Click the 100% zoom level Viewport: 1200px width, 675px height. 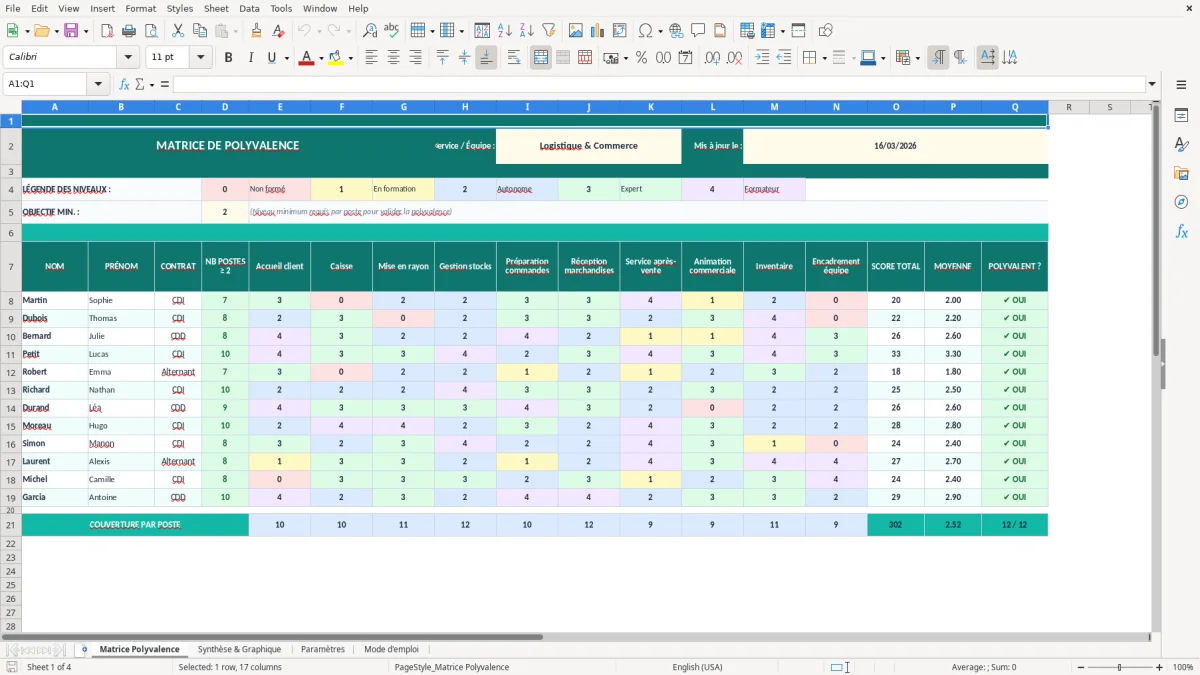coord(1183,667)
